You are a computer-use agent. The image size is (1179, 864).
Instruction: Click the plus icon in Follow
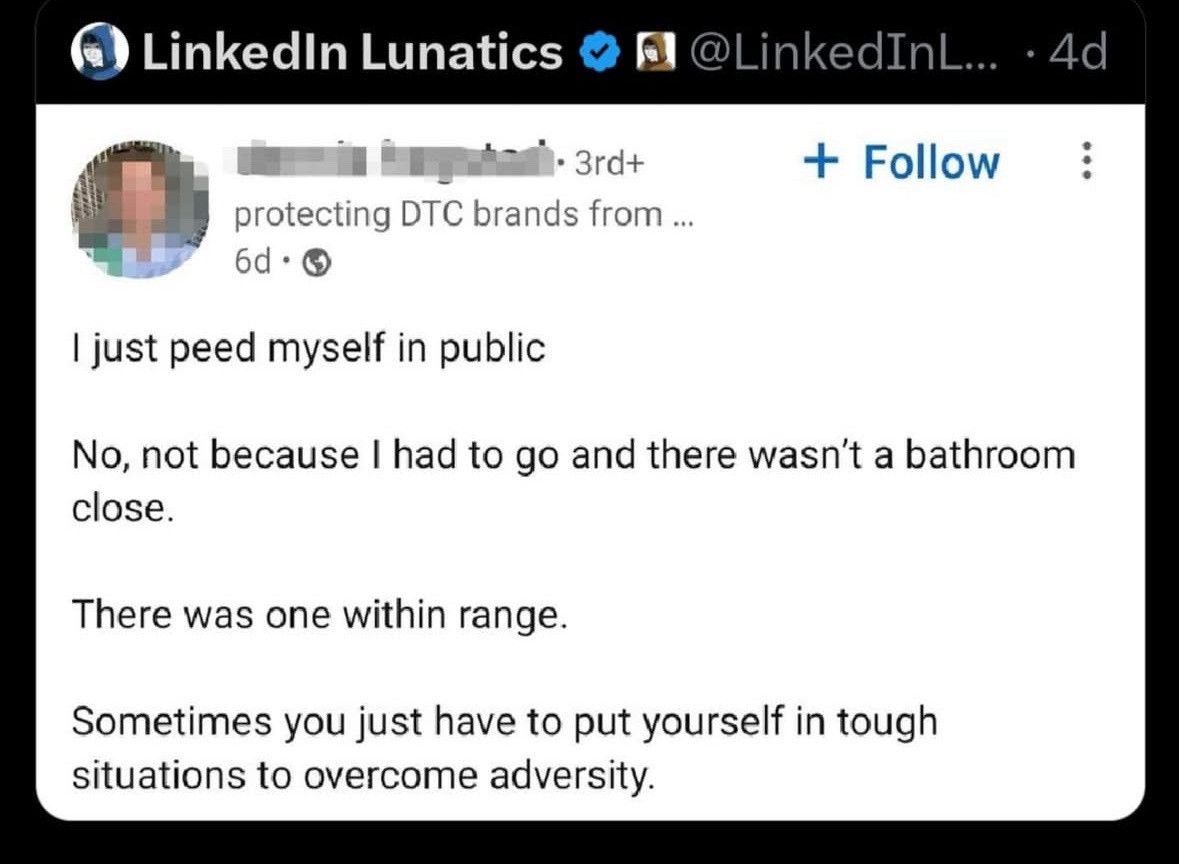coord(821,161)
